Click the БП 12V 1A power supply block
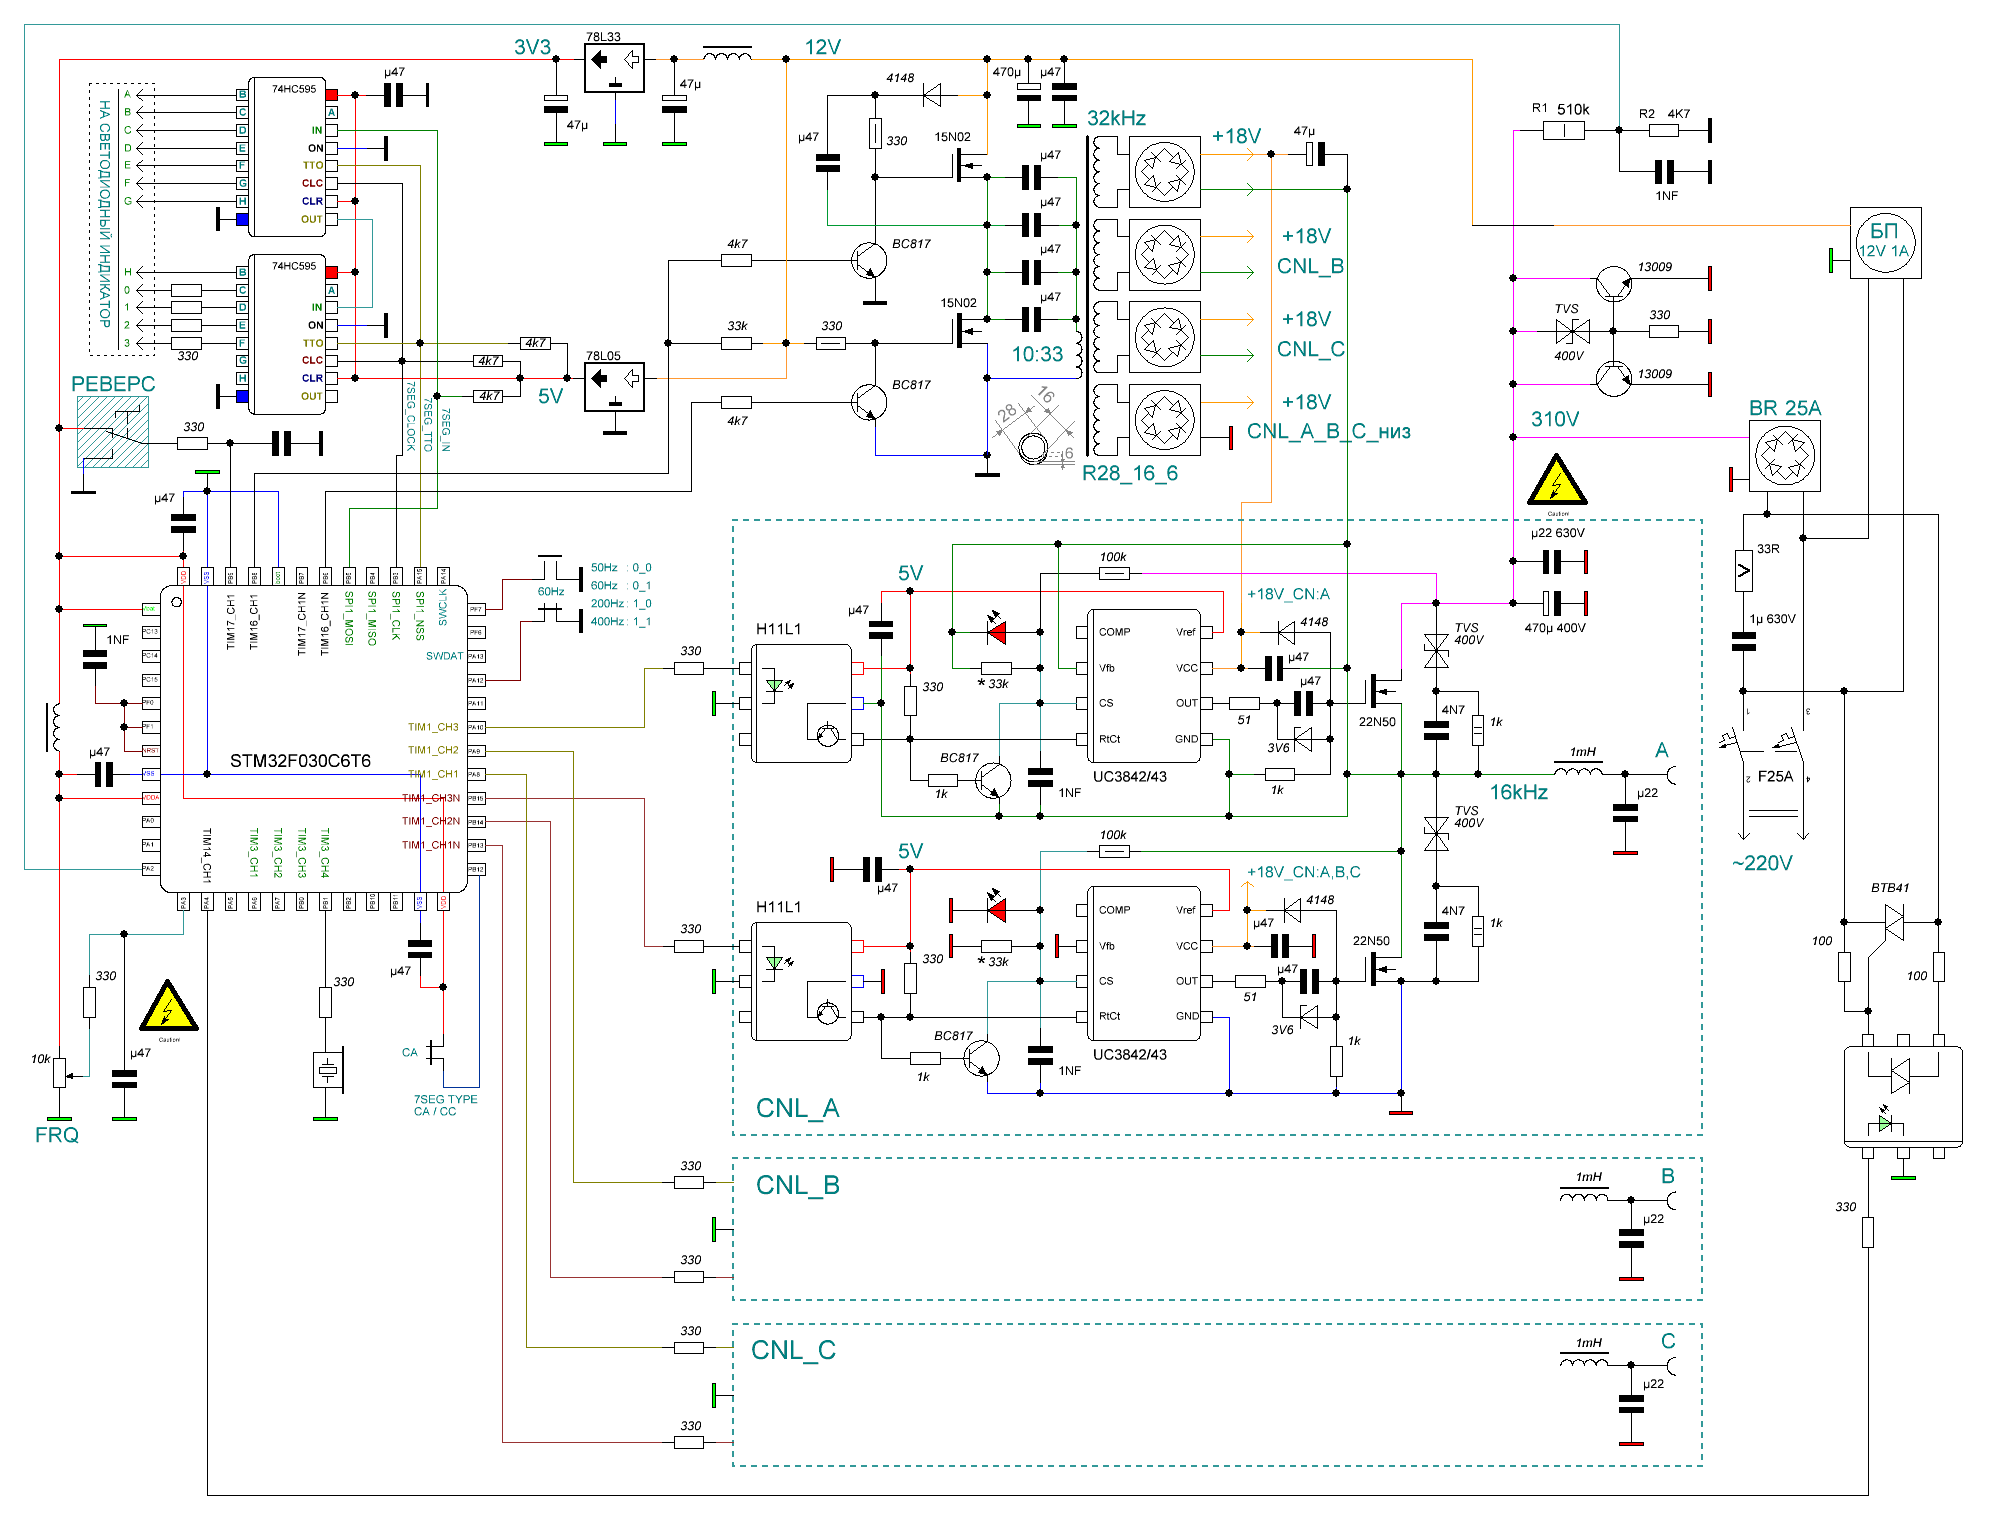The width and height of the screenshot is (1994, 1518). [x=1885, y=242]
